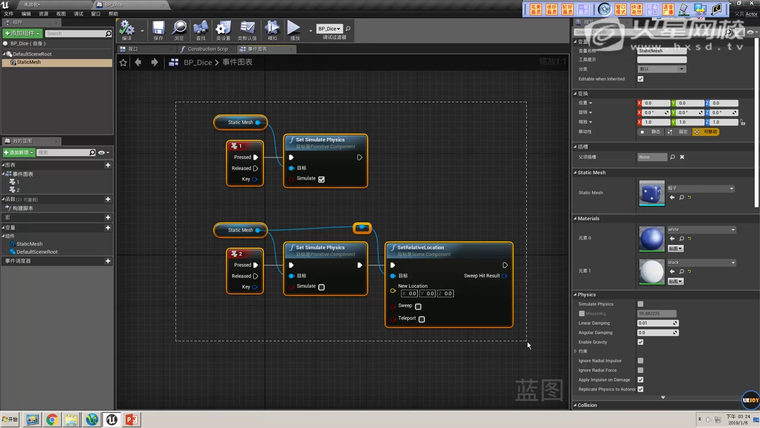Click the green Add Component button
760x428 pixels.
pyautogui.click(x=22, y=33)
